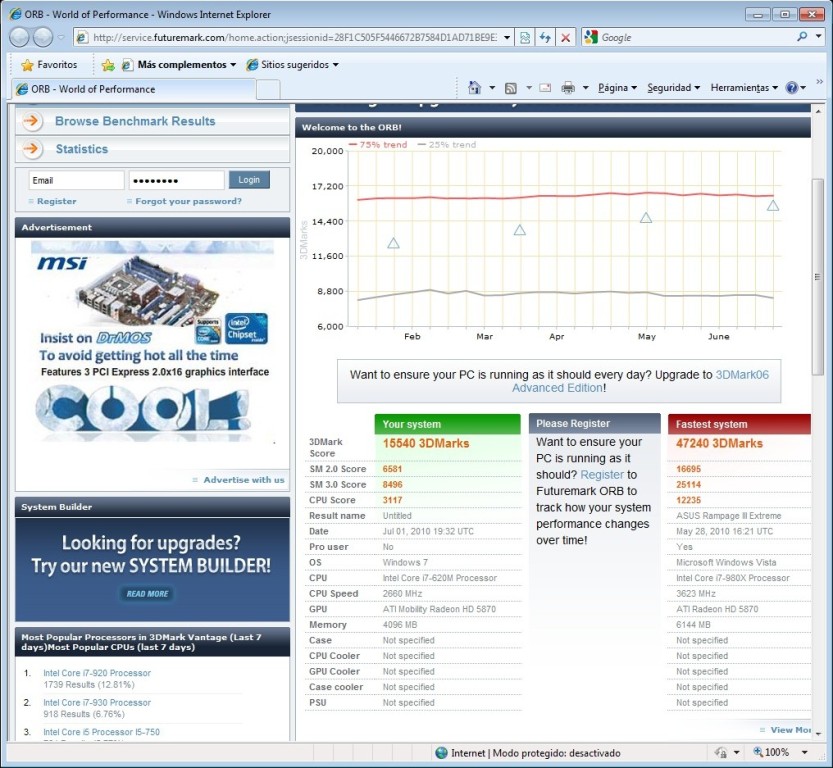Open the zoom level dropdown in status bar
Viewport: 833px width, 768px height.
click(804, 752)
